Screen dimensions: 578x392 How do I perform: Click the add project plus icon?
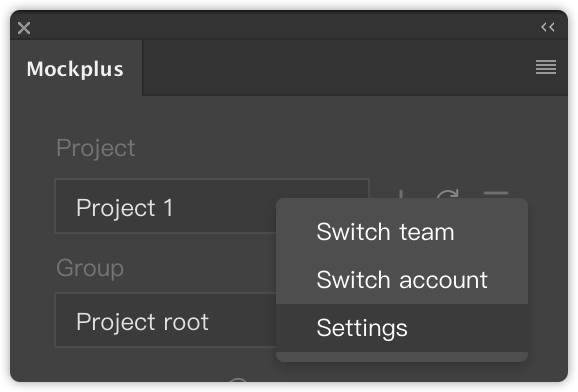pos(401,194)
